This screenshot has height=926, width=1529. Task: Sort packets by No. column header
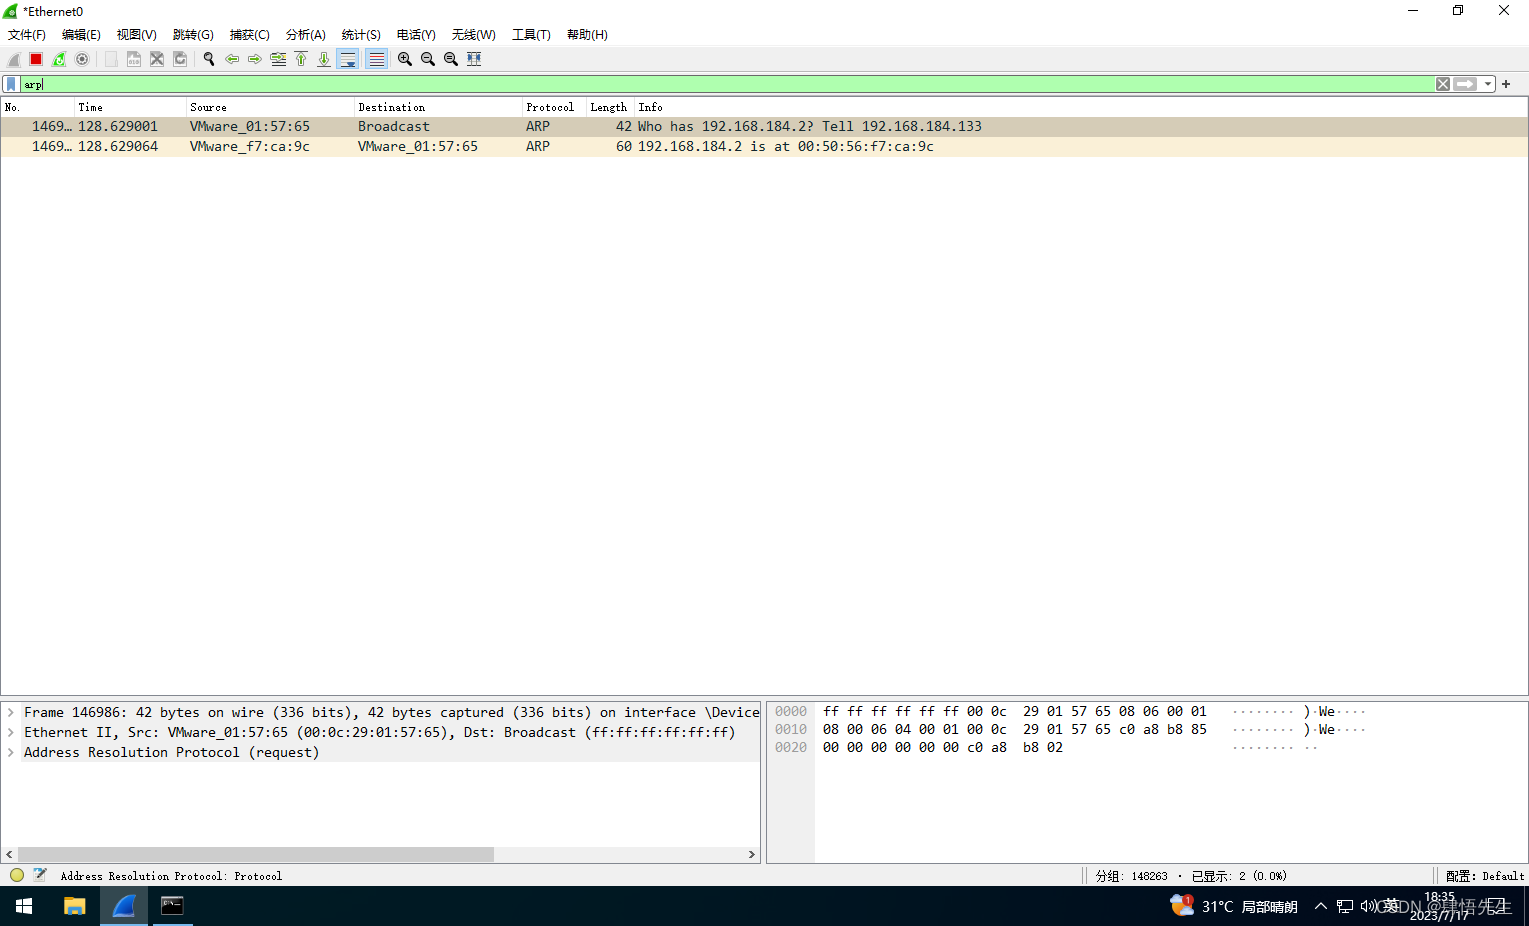pos(38,107)
